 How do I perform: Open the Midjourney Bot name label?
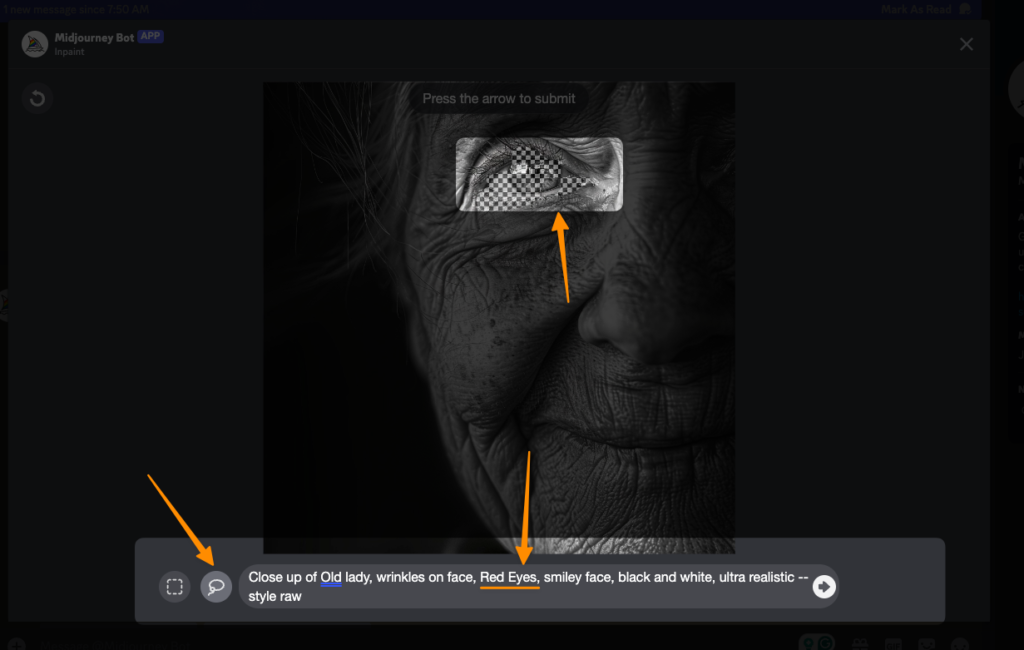click(x=93, y=37)
